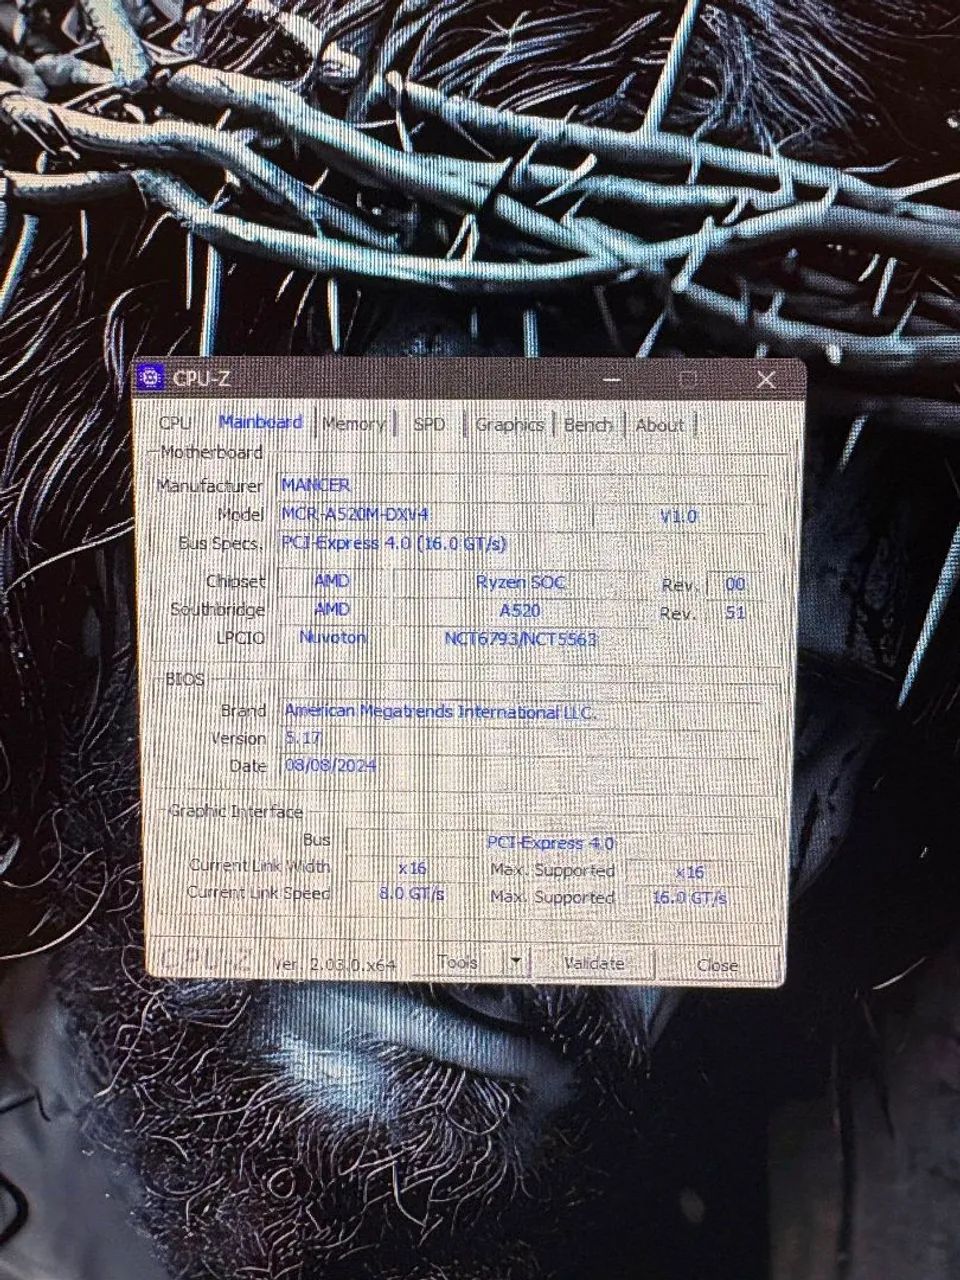Click the AMD southbridge vendor field

click(333, 609)
